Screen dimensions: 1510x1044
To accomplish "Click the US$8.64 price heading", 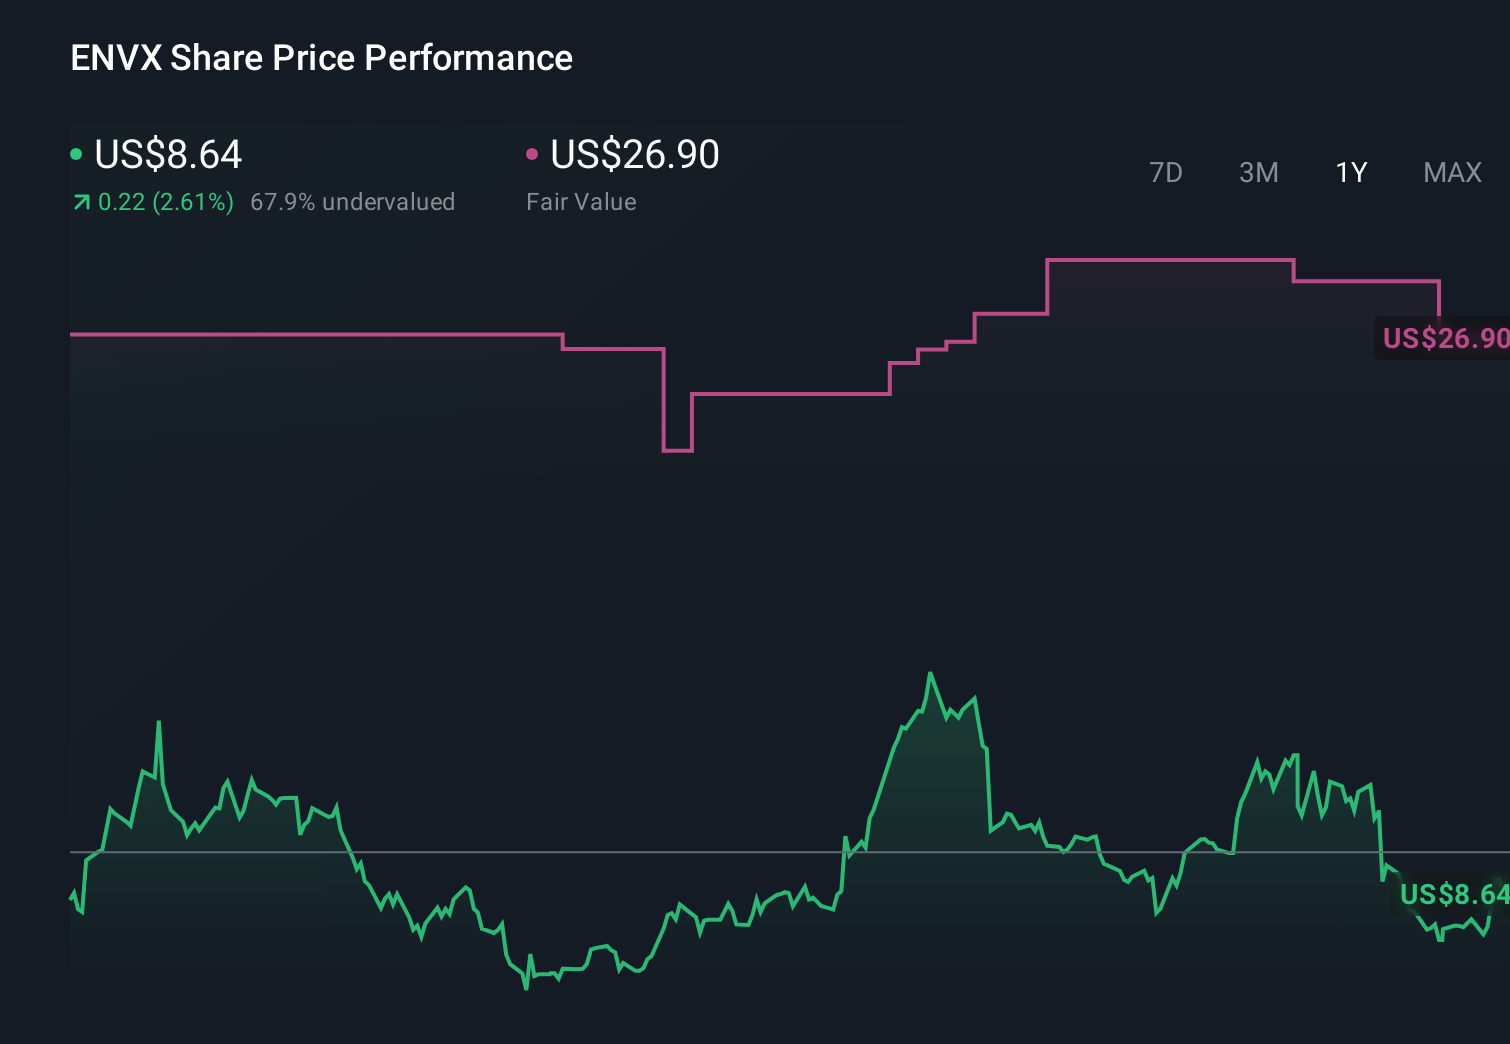I will pos(165,154).
